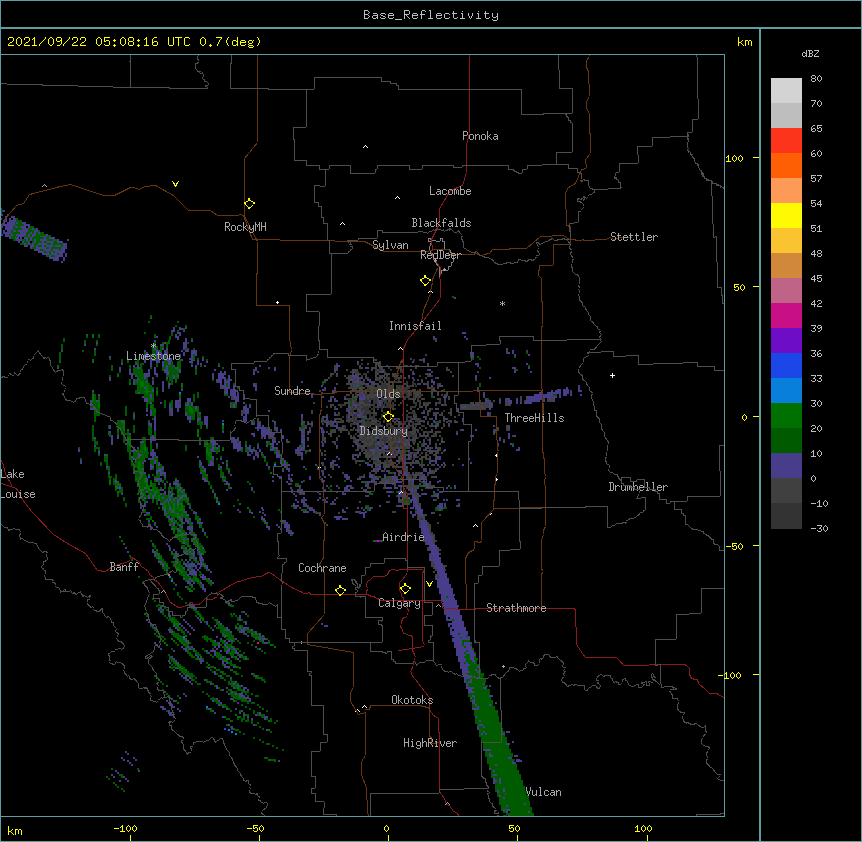Select the red 65-60 dBZ legend swatch
Image resolution: width=862 pixels, height=842 pixels.
786,141
